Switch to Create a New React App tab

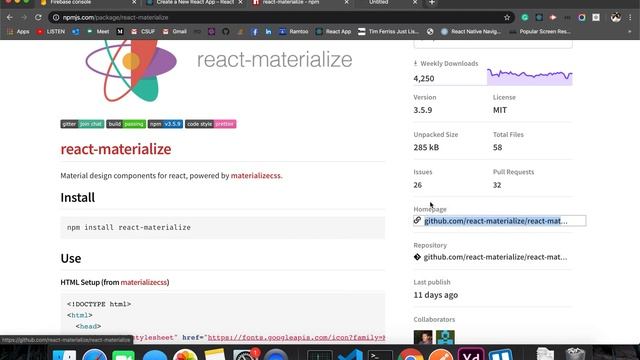click(x=194, y=2)
